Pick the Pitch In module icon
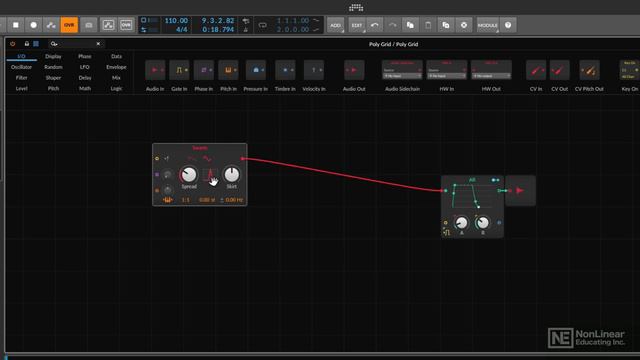640x360 pixels. pyautogui.click(x=228, y=70)
